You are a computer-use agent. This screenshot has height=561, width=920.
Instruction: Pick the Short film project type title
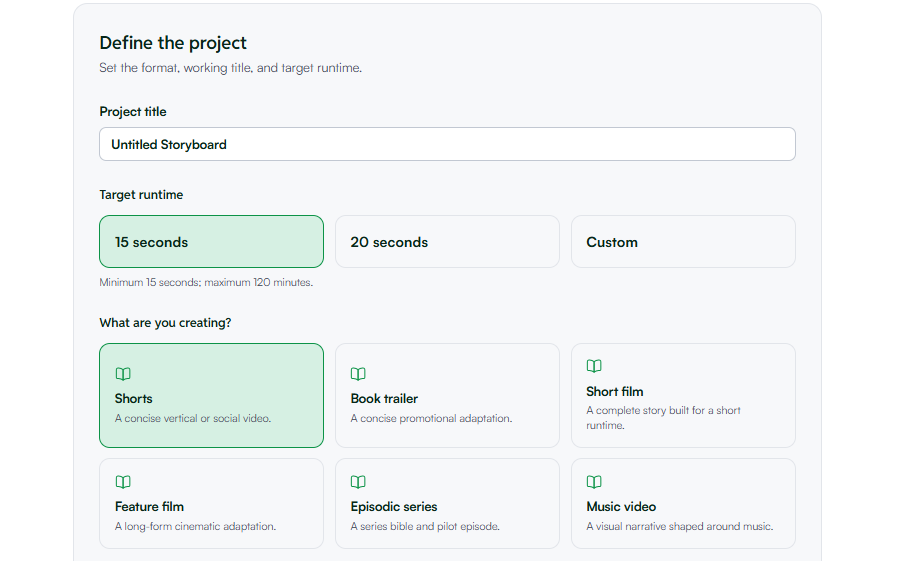[614, 391]
